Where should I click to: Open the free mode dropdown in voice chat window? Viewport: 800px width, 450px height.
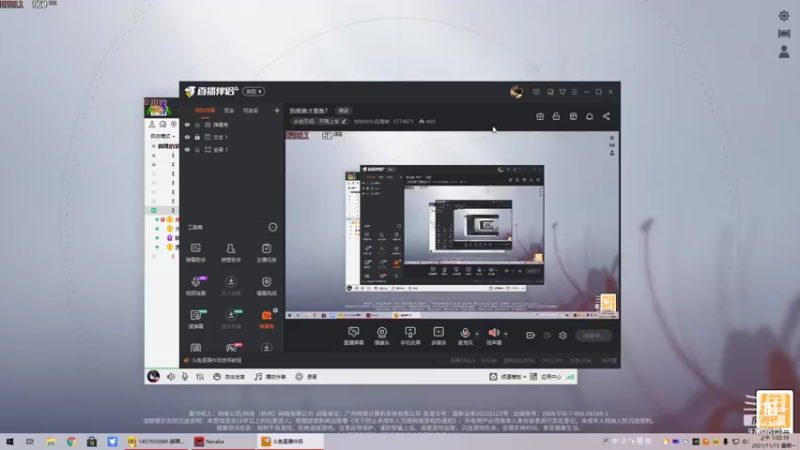coord(162,136)
